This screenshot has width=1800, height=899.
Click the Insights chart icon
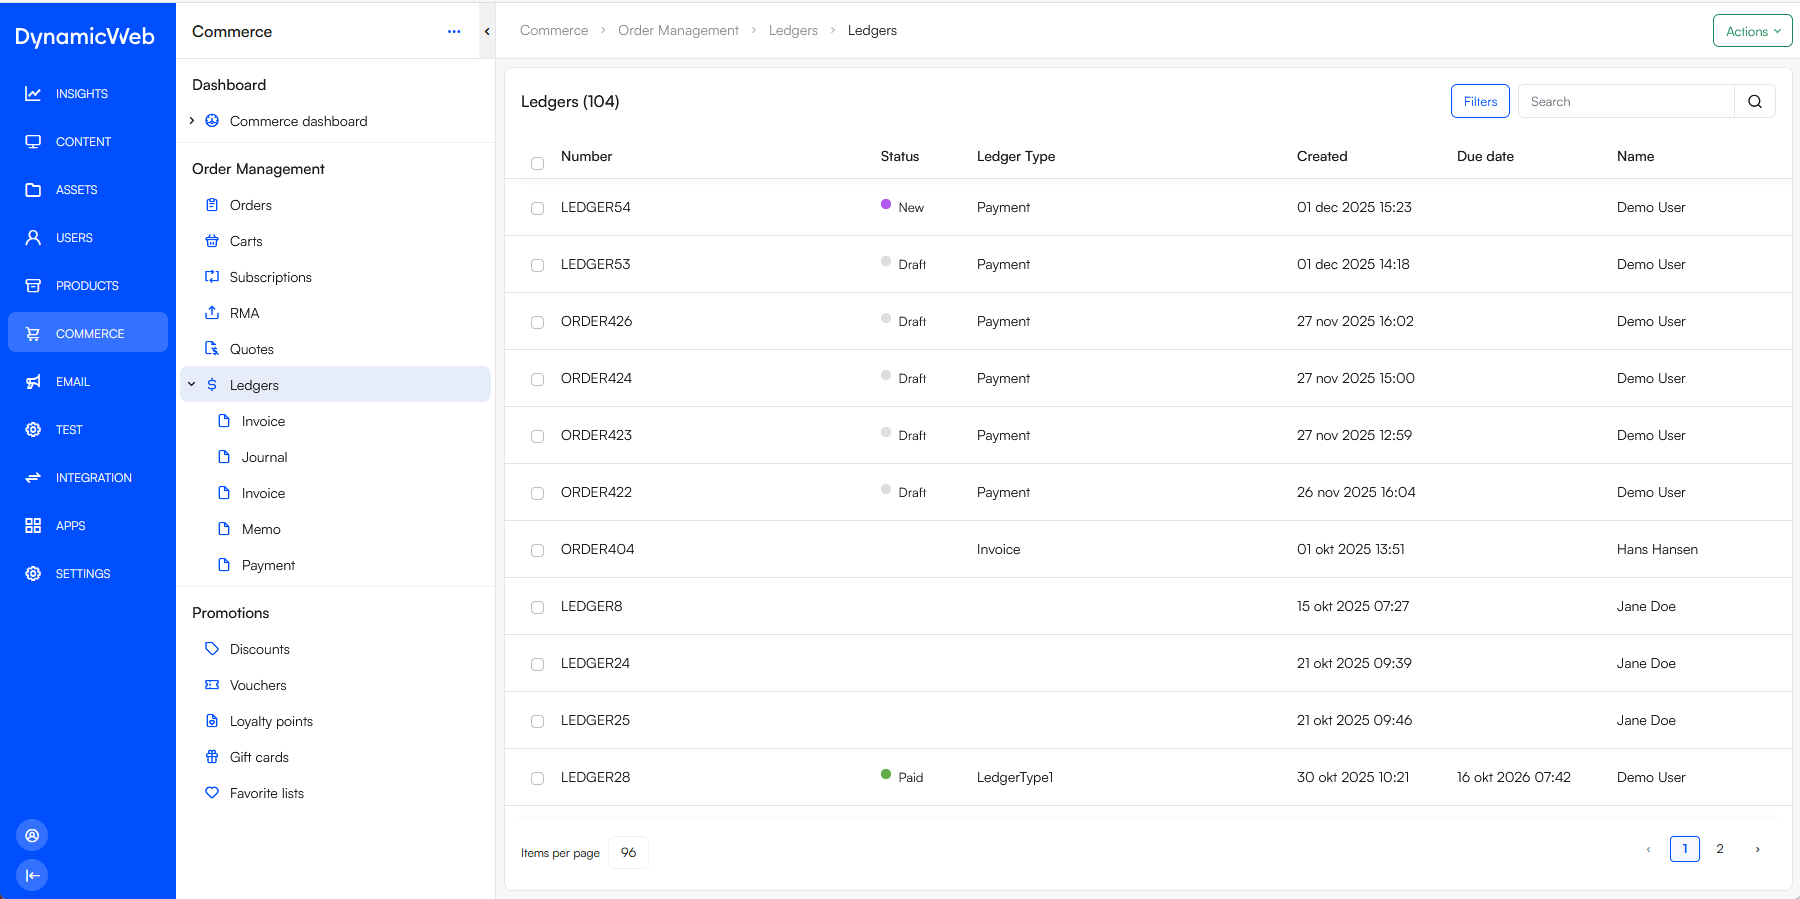pos(33,94)
